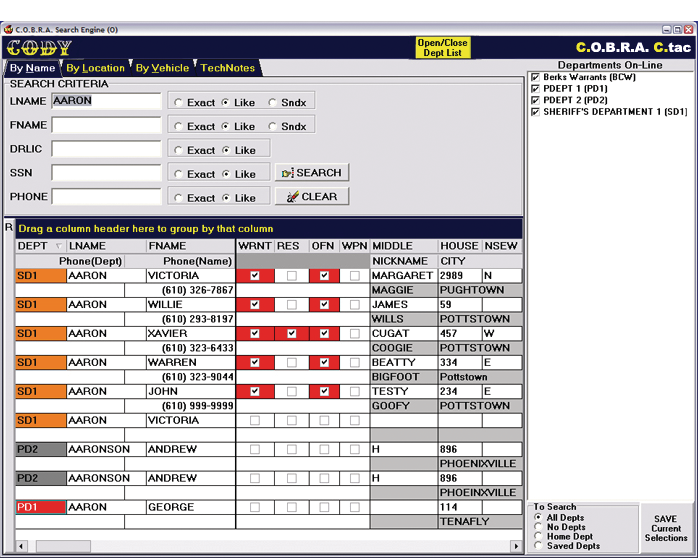698x558 pixels.
Task: Click the SAVE Current Selections button
Action: (665, 528)
